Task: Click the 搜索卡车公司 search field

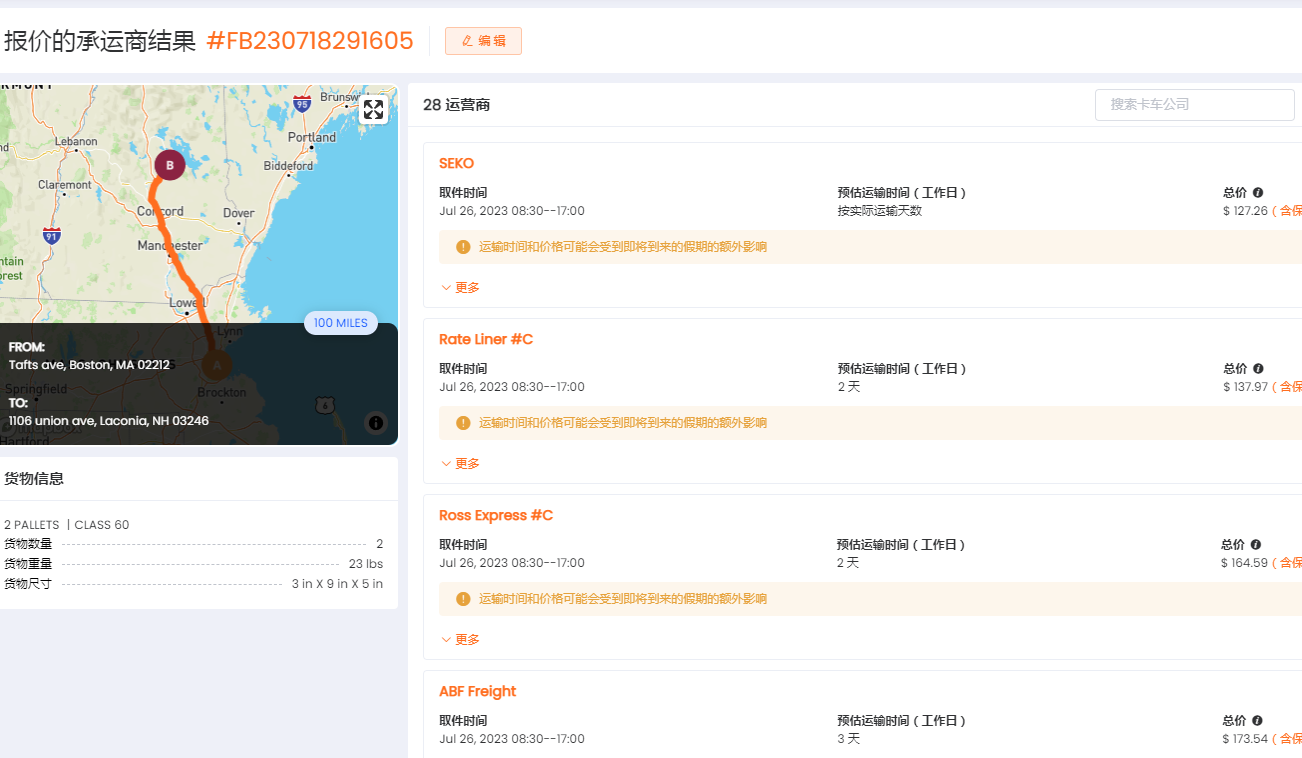Action: click(x=1194, y=104)
